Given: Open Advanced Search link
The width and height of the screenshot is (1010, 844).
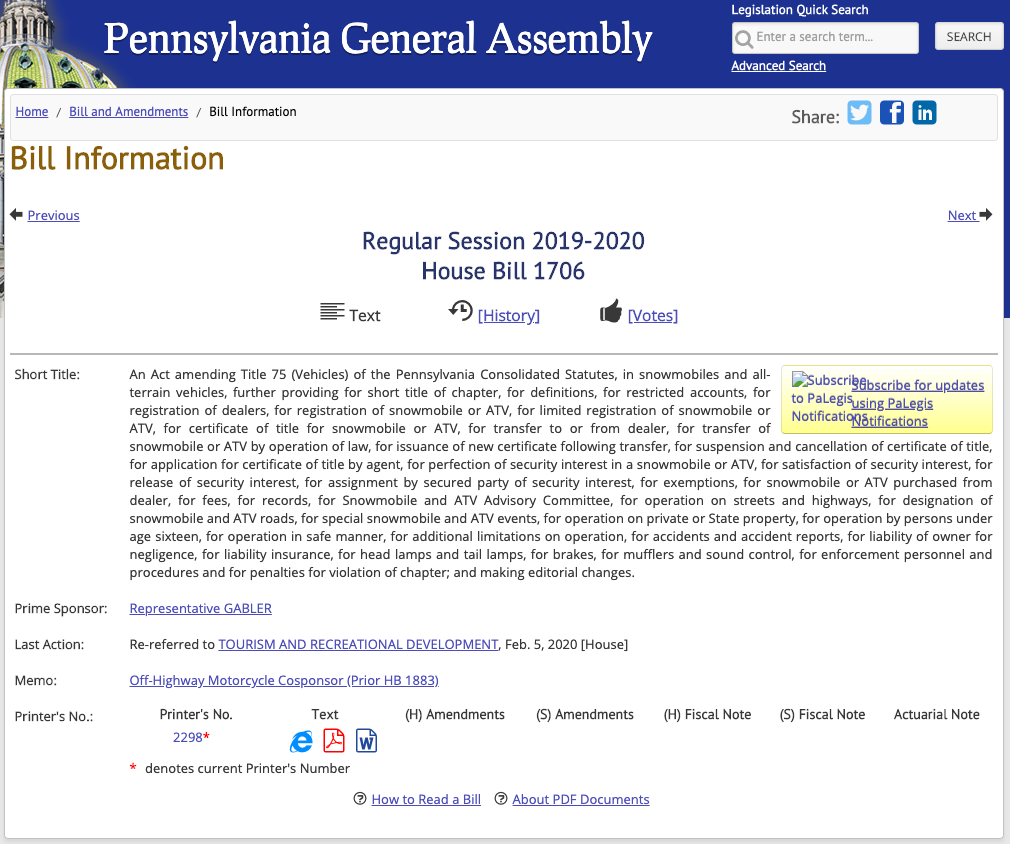Looking at the screenshot, I should (778, 66).
